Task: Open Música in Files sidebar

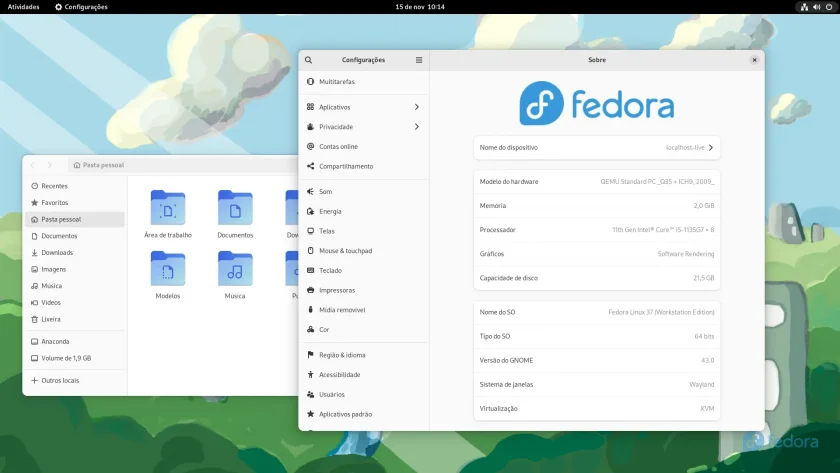Action: 75,286
